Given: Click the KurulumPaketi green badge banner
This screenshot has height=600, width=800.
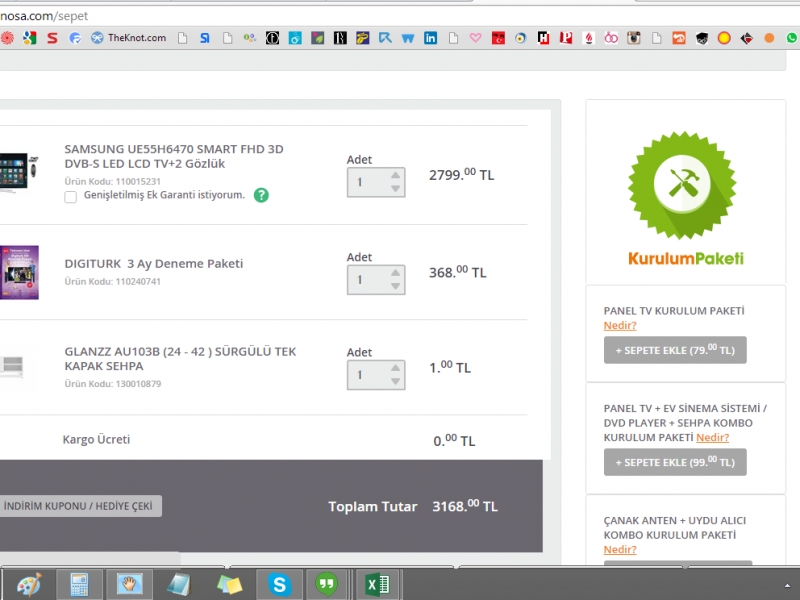Looking at the screenshot, I should (685, 198).
